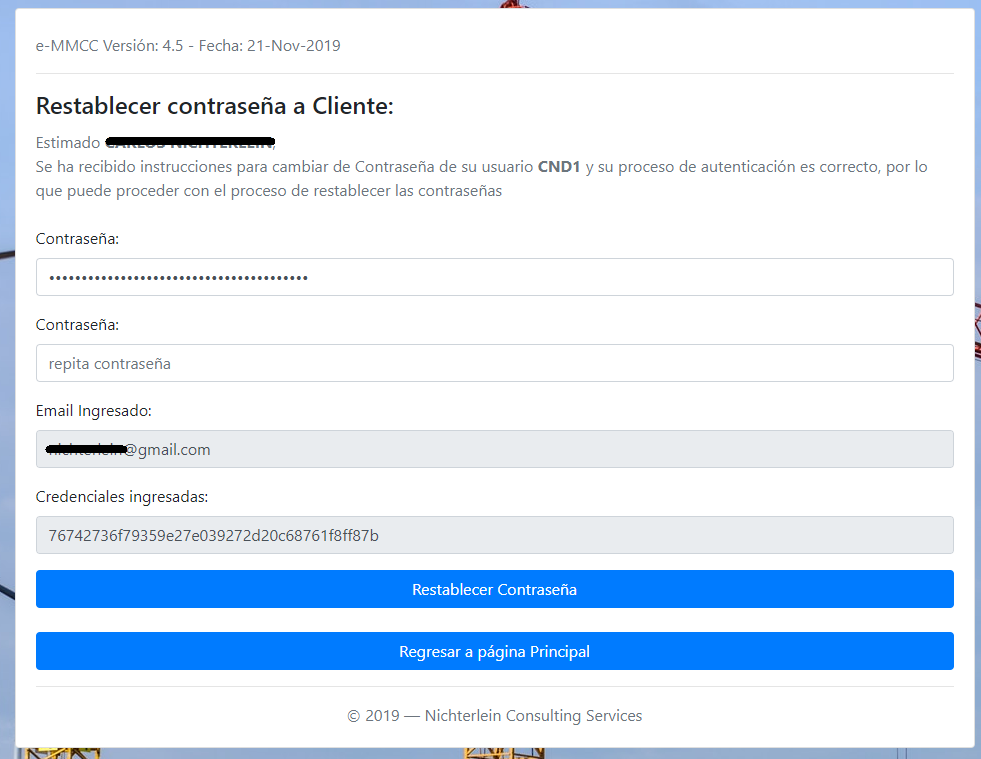Click the 'repita contraseña' input field
The height and width of the screenshot is (759, 981).
[494, 363]
